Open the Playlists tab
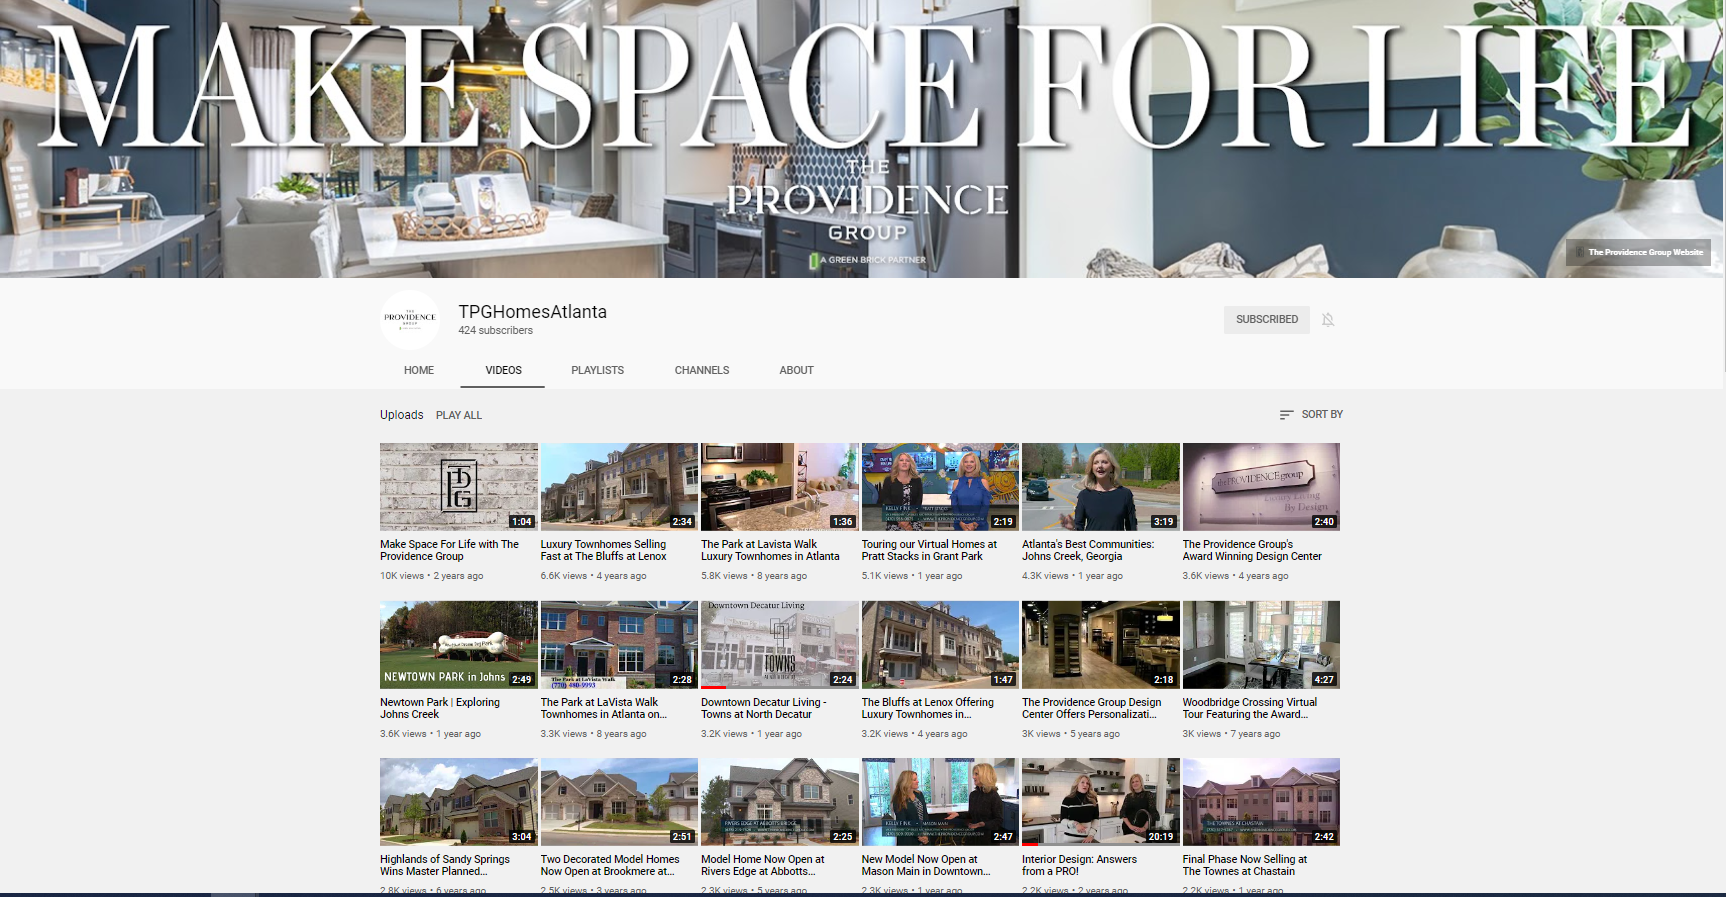The width and height of the screenshot is (1726, 897). (x=597, y=370)
